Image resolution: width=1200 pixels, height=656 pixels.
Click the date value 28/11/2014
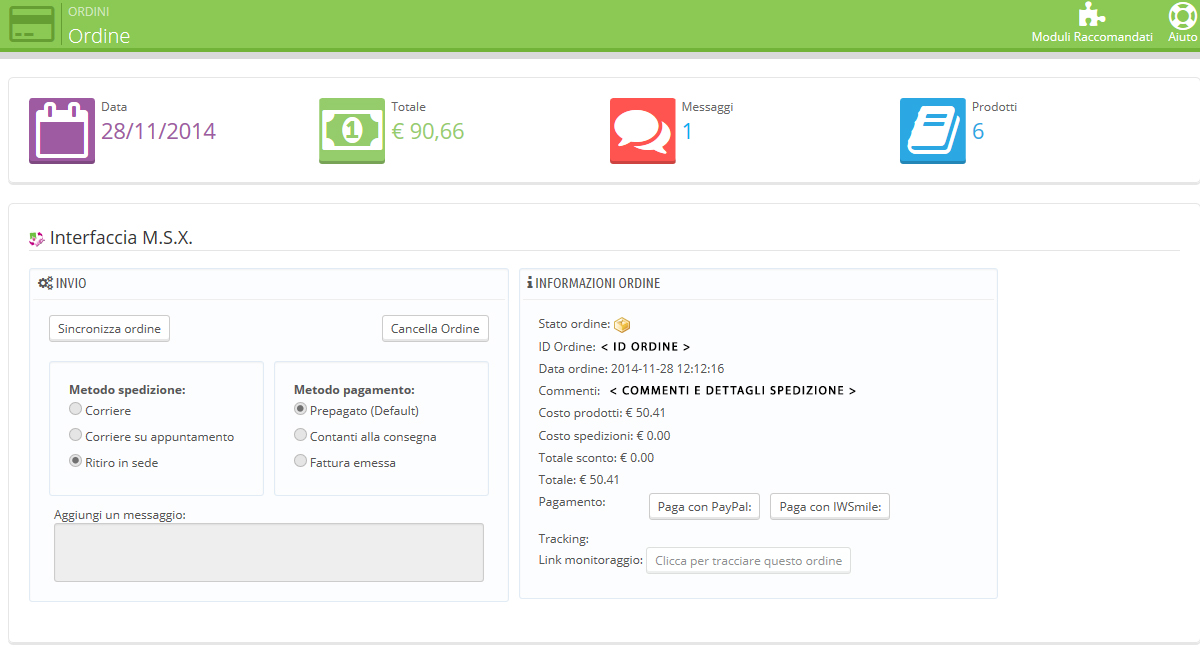[158, 131]
